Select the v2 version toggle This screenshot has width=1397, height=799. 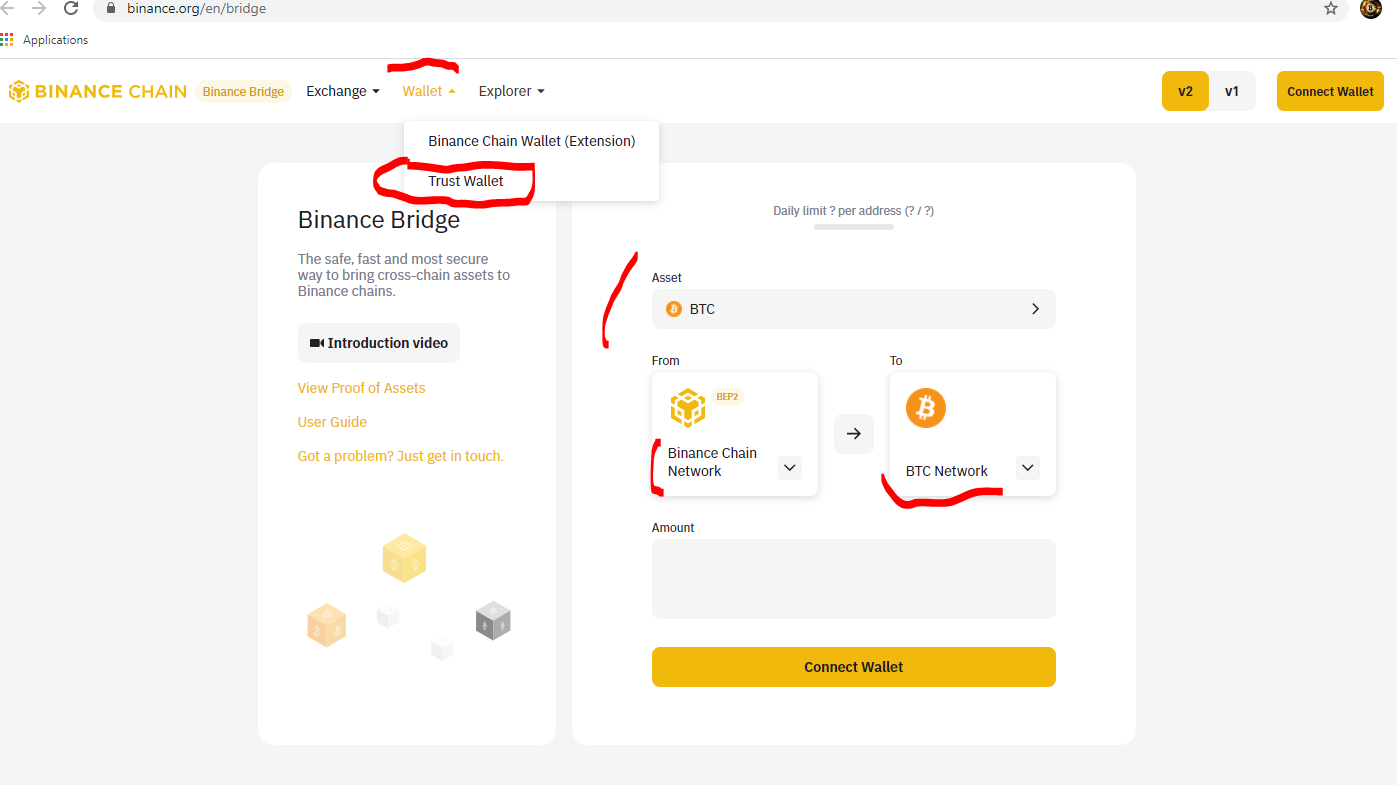click(x=1185, y=90)
